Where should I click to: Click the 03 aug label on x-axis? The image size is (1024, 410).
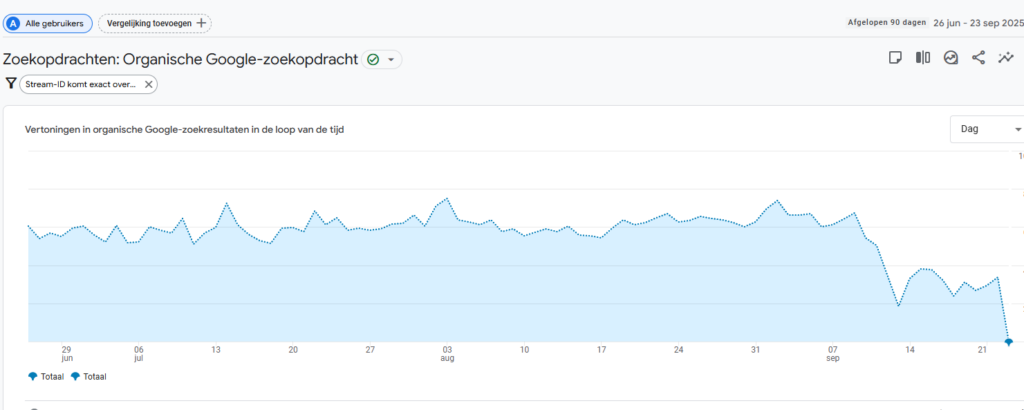[x=446, y=354]
